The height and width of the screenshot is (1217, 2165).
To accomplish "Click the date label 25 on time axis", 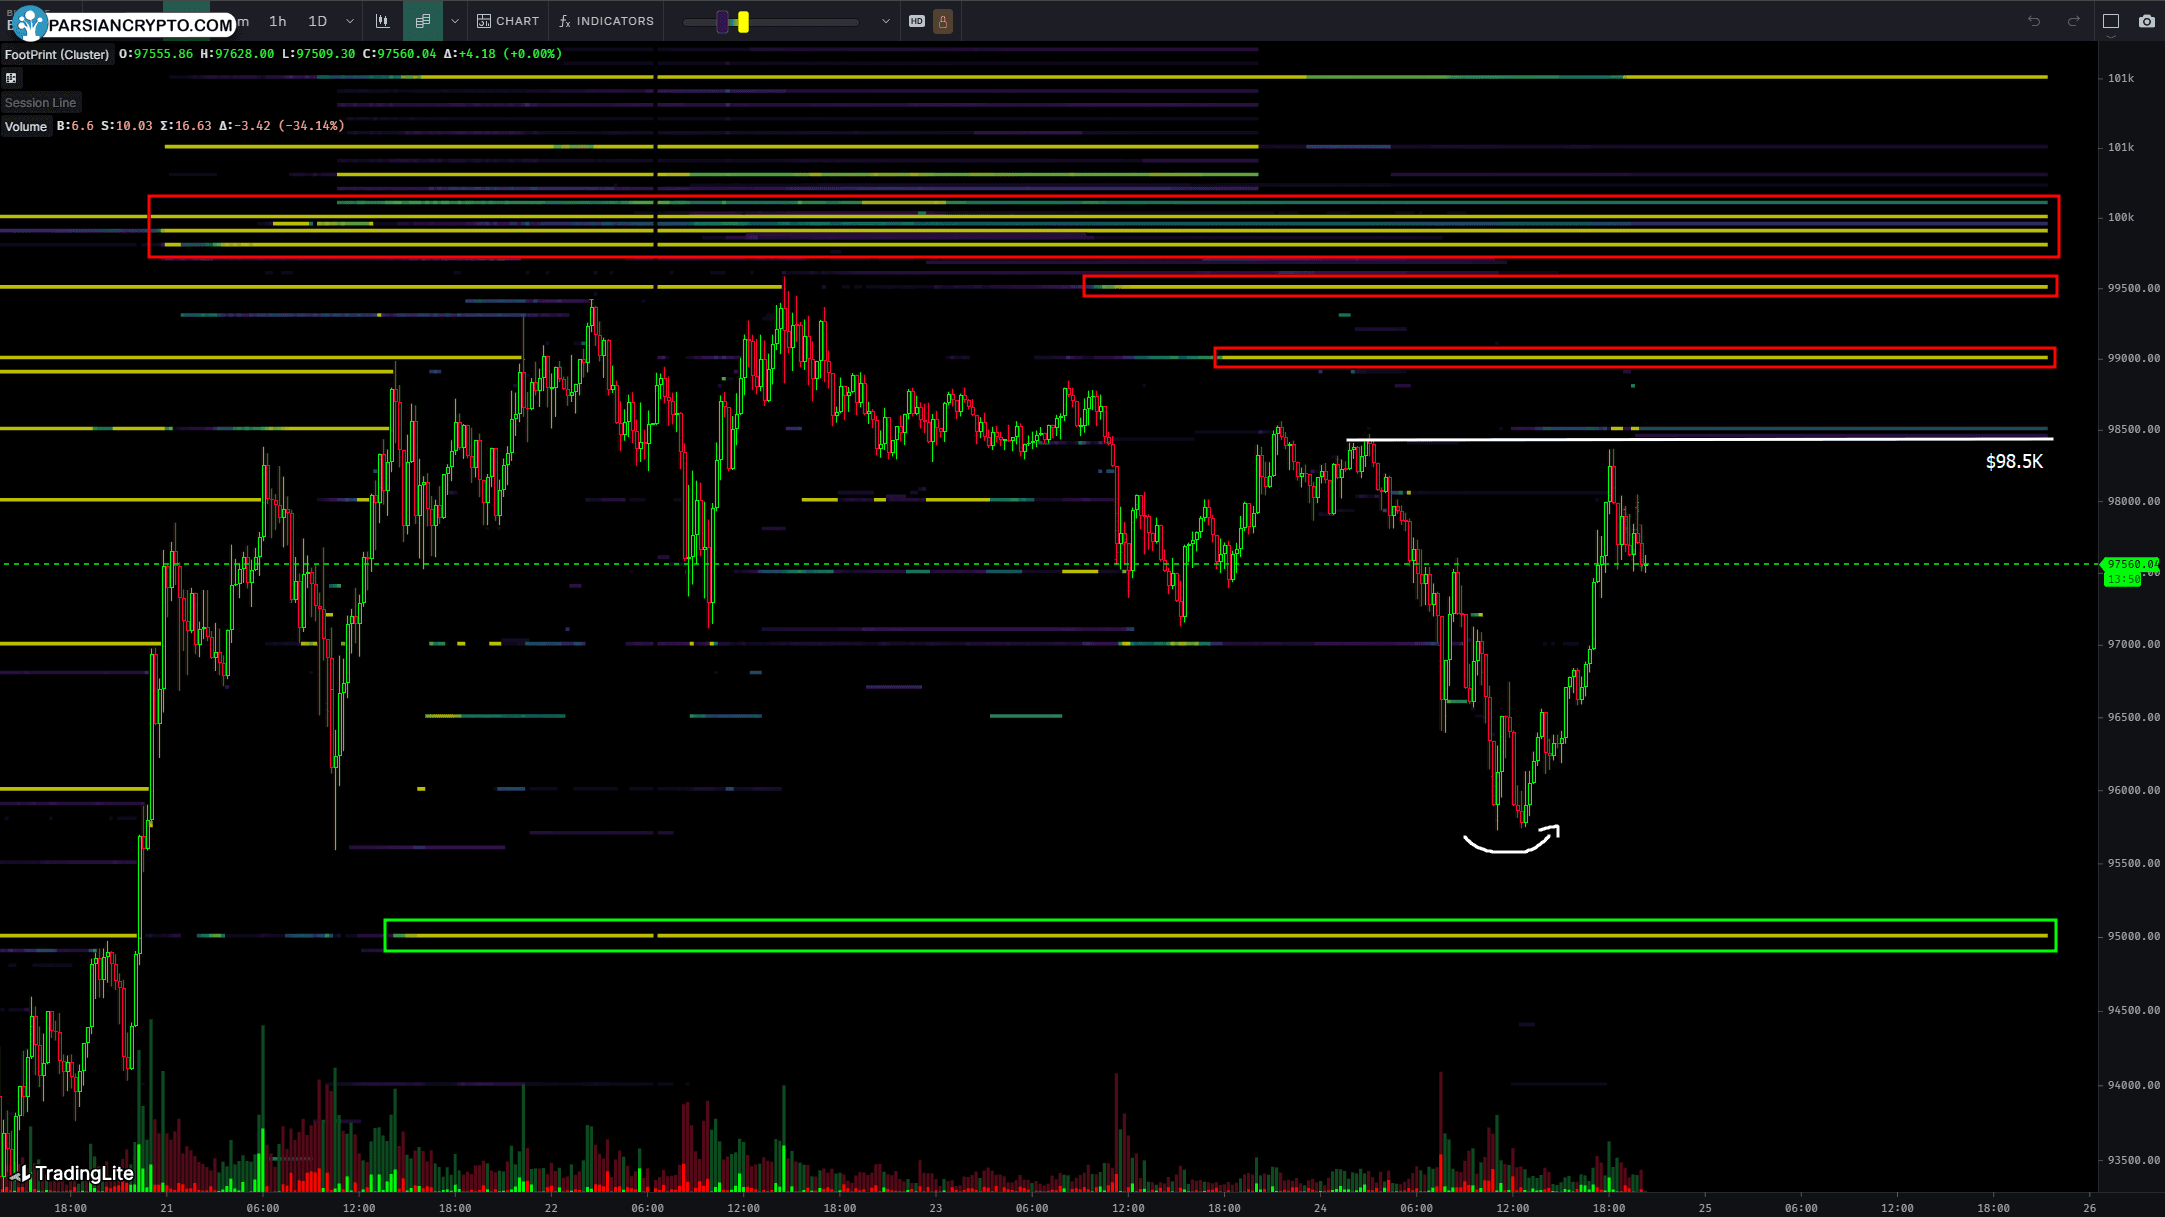I will coord(1705,1208).
